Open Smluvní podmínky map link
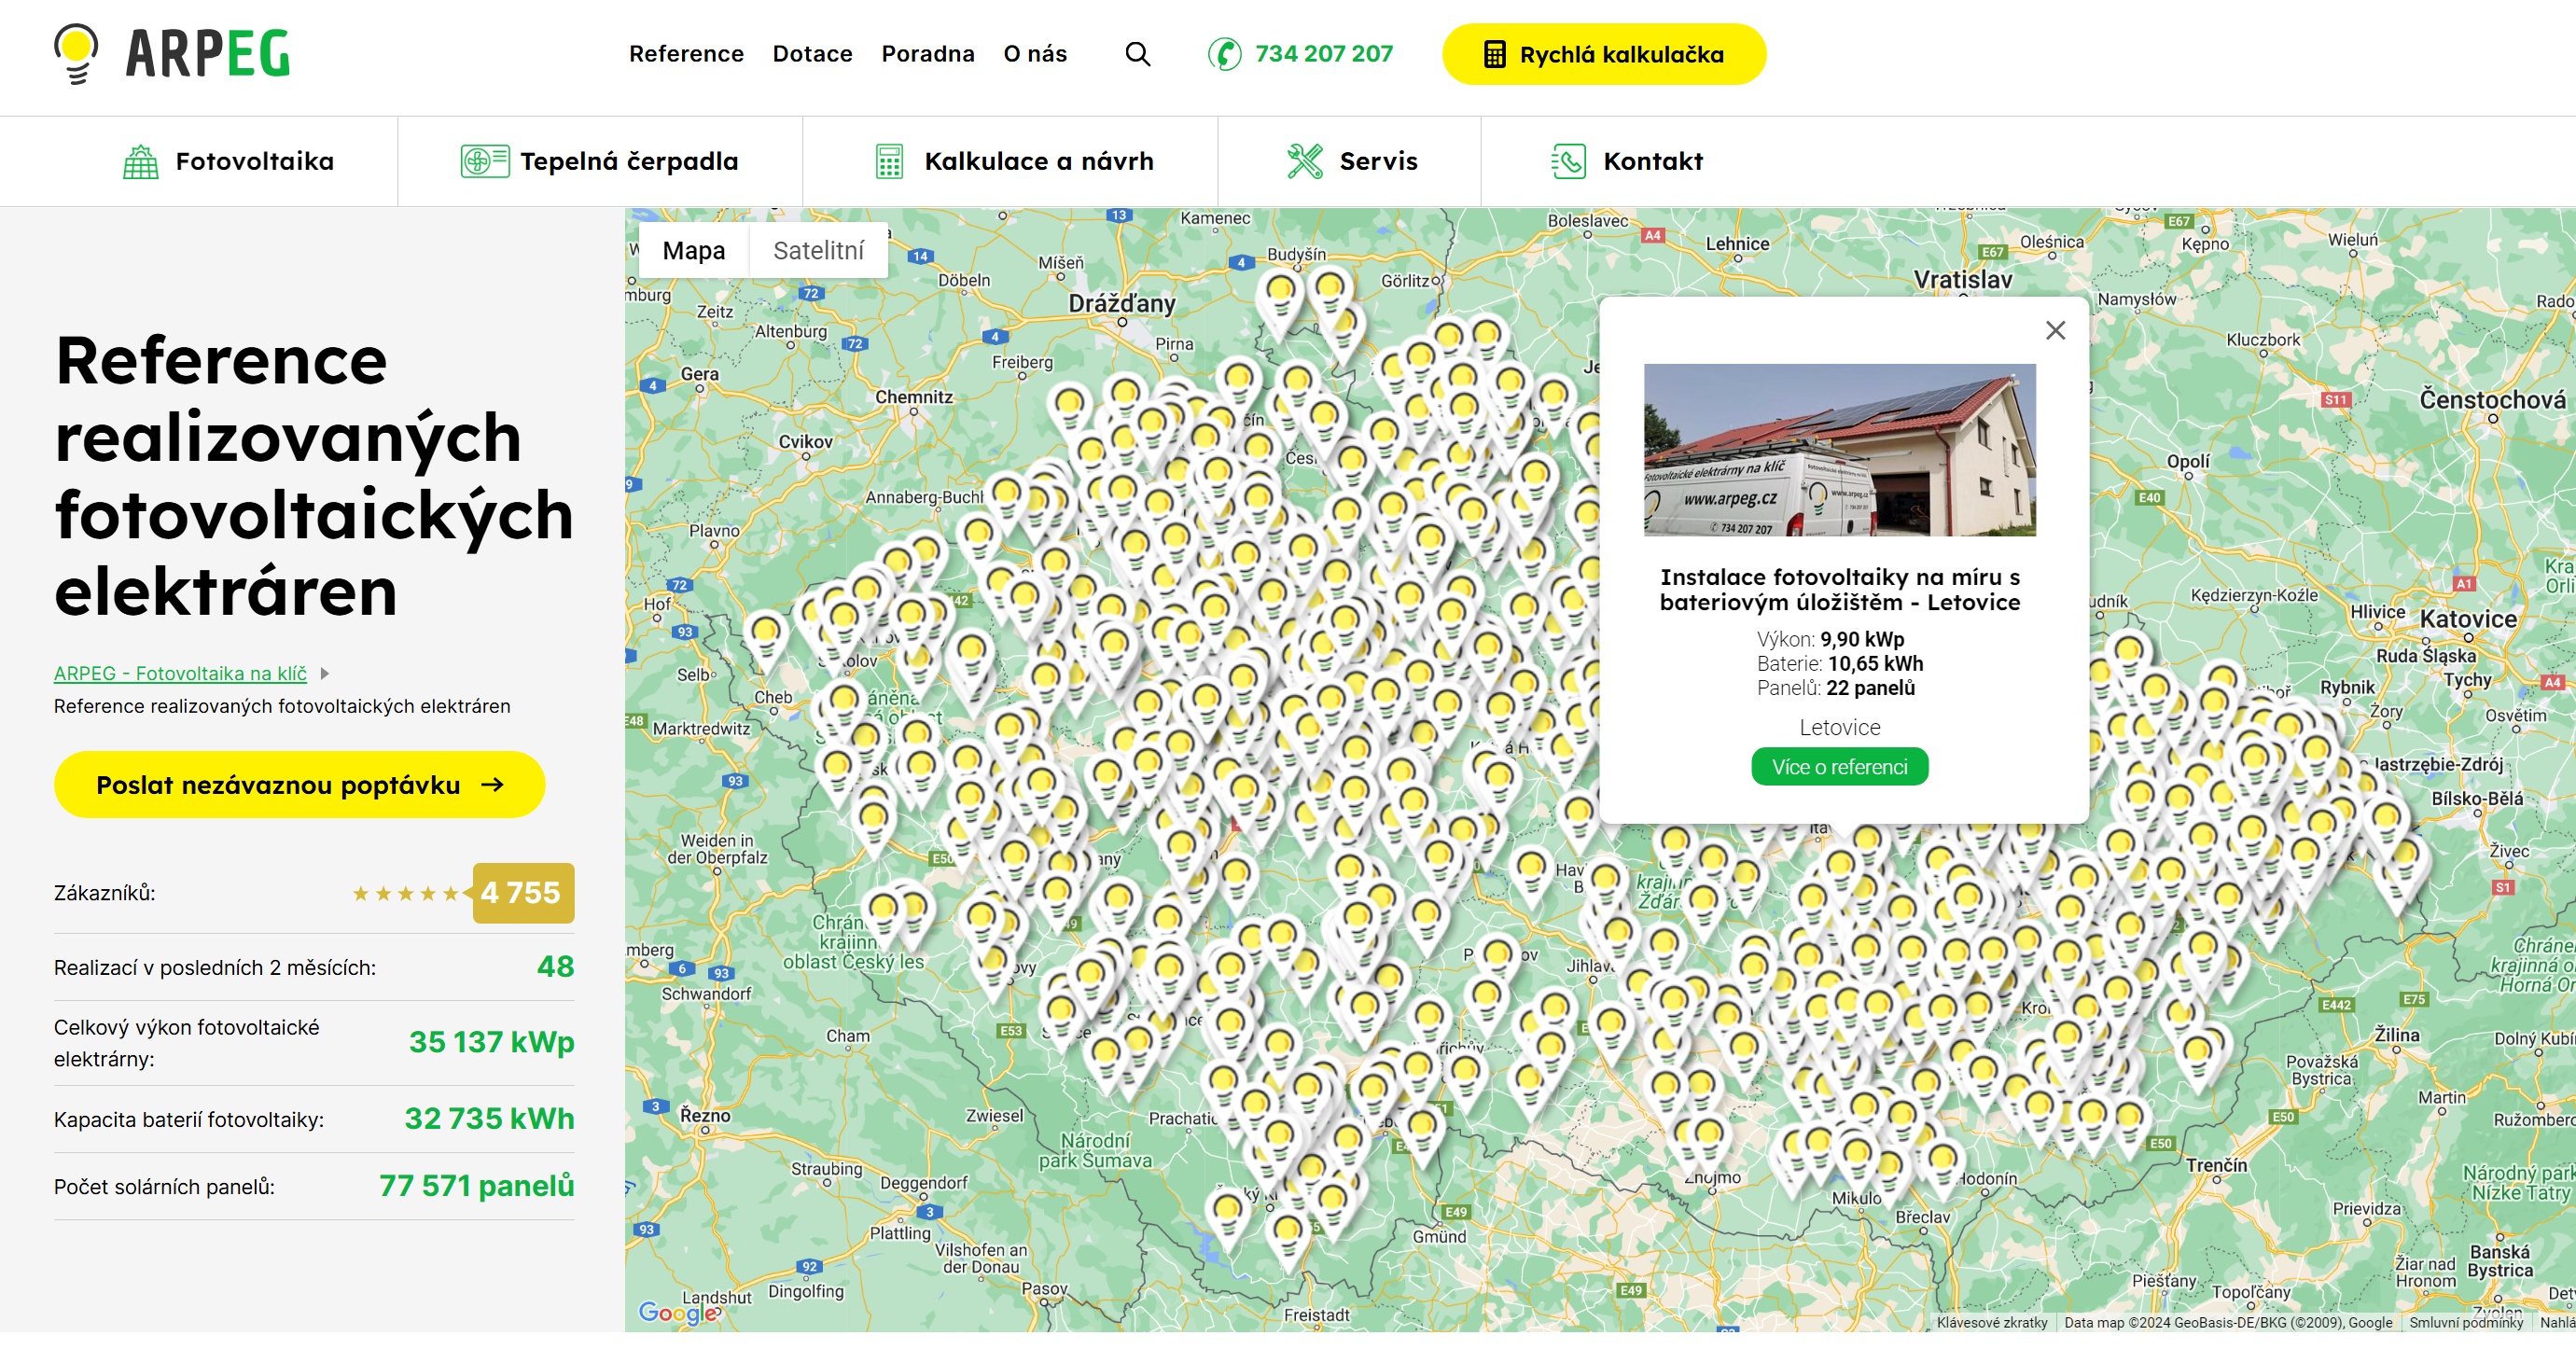Viewport: 2576px width, 1349px height. click(2465, 1322)
